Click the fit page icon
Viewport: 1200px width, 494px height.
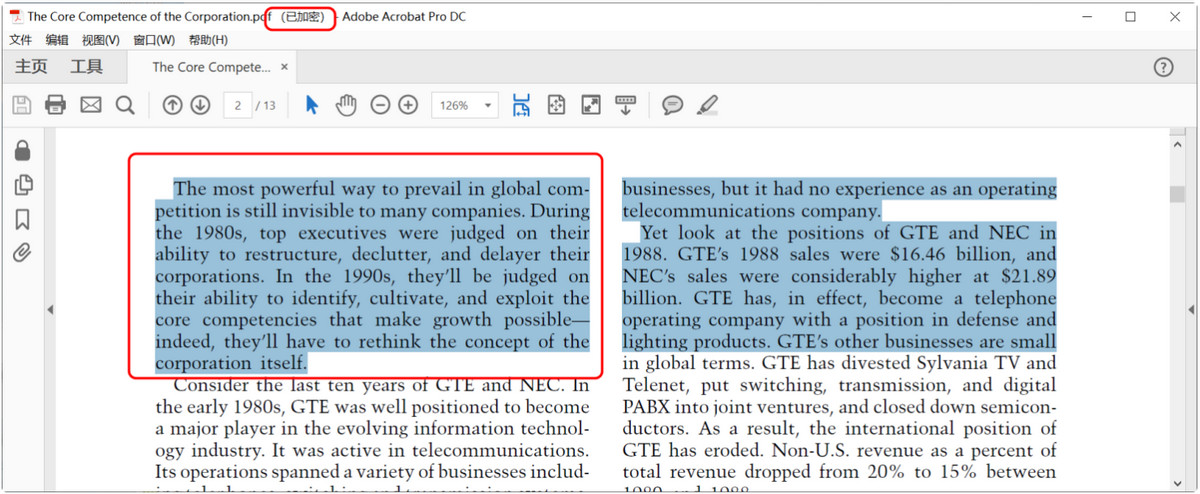[x=556, y=105]
